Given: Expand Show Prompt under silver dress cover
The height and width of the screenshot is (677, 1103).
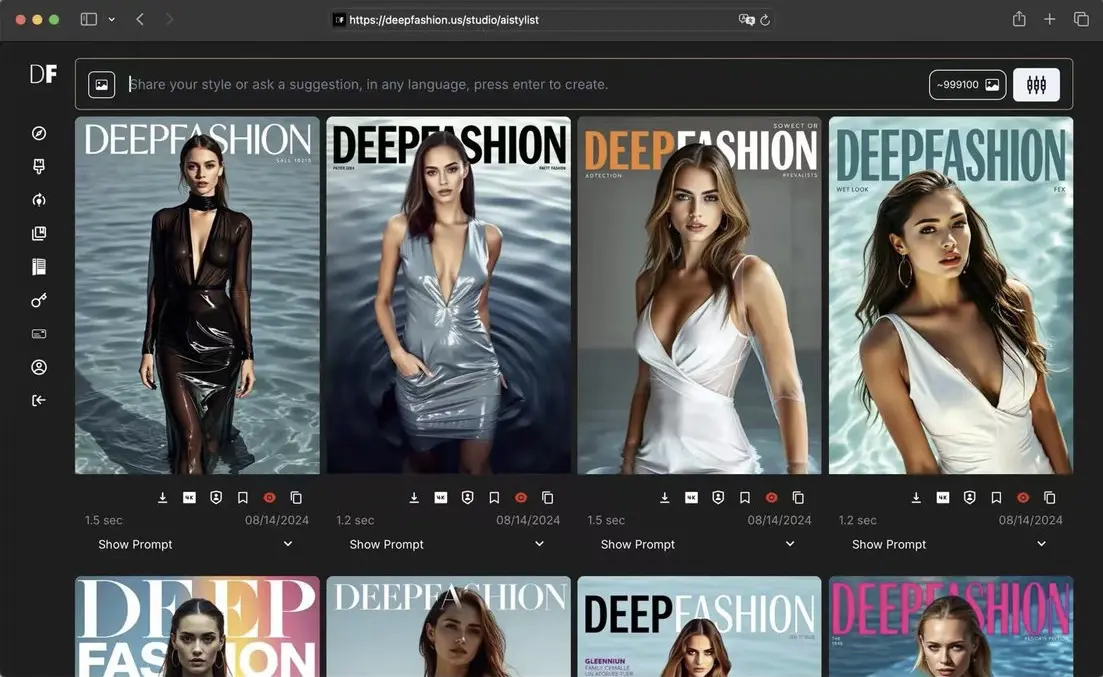Looking at the screenshot, I should pos(448,544).
